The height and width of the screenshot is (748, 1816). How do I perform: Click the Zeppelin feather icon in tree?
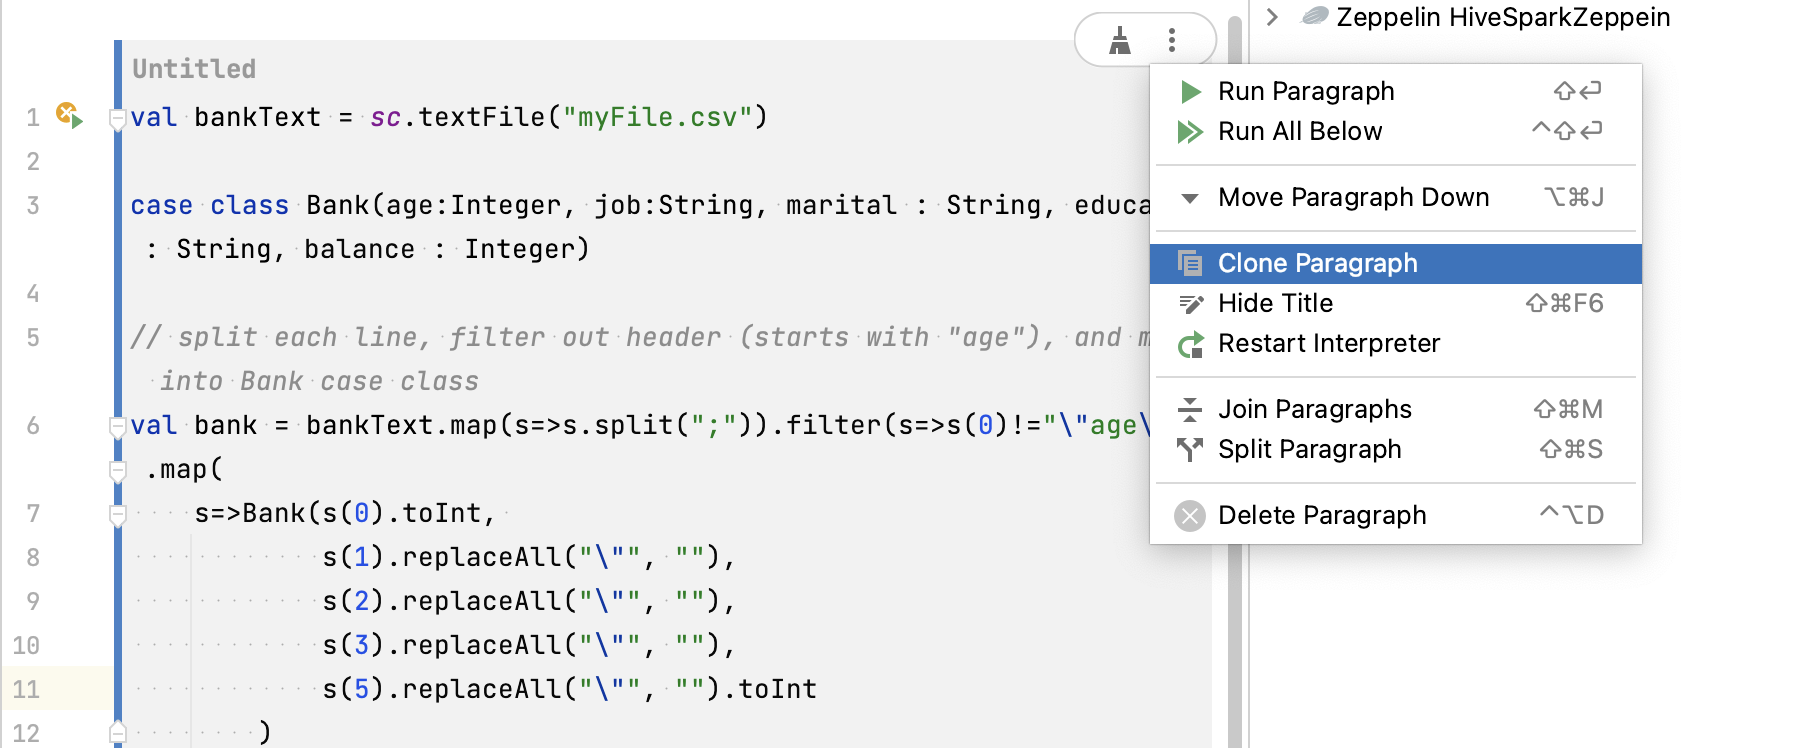pos(1315,16)
